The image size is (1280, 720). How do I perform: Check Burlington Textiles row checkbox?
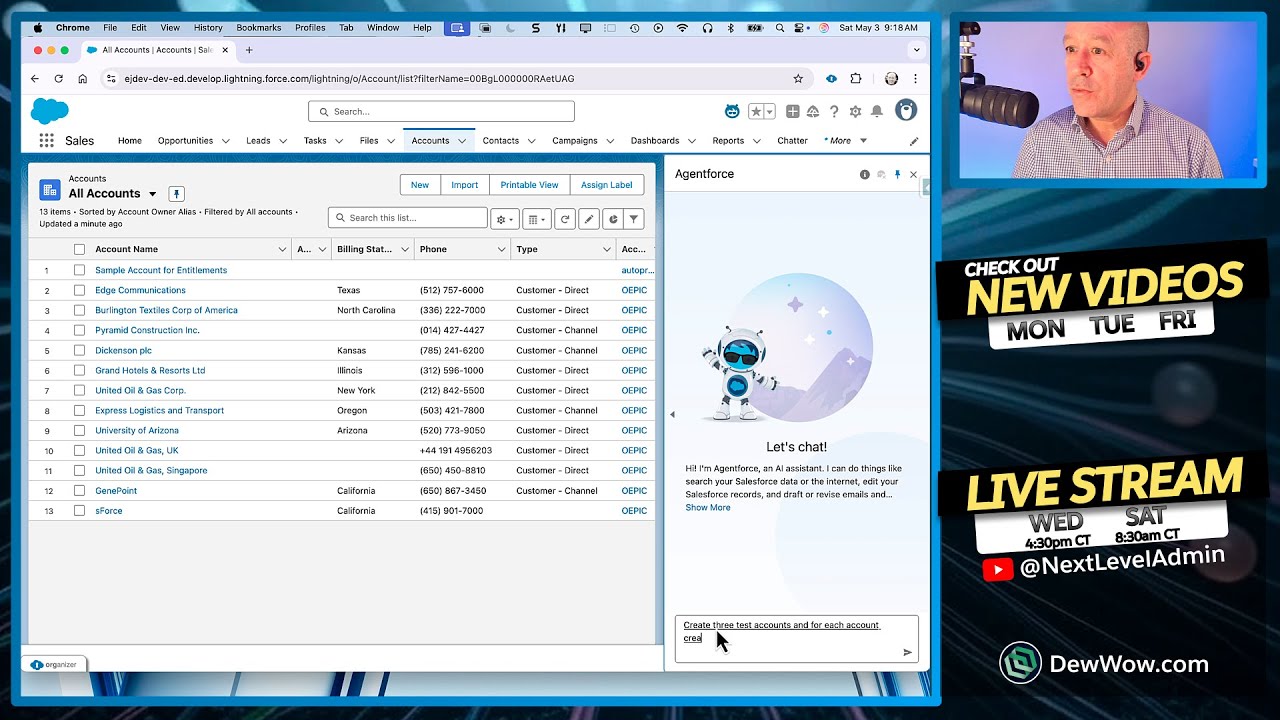click(79, 310)
